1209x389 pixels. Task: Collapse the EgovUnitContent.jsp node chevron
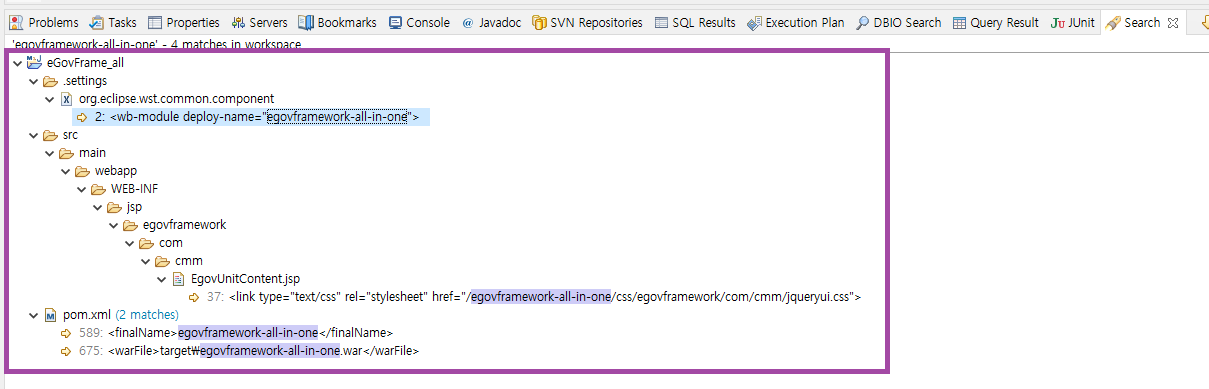pyautogui.click(x=162, y=279)
